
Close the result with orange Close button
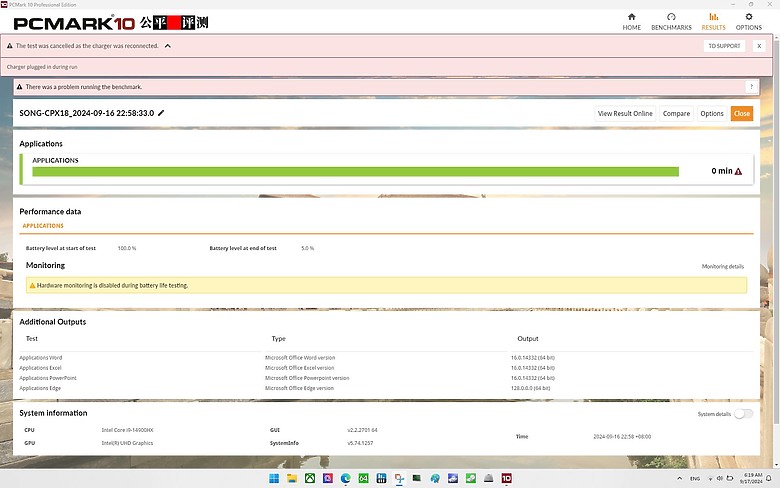[742, 113]
